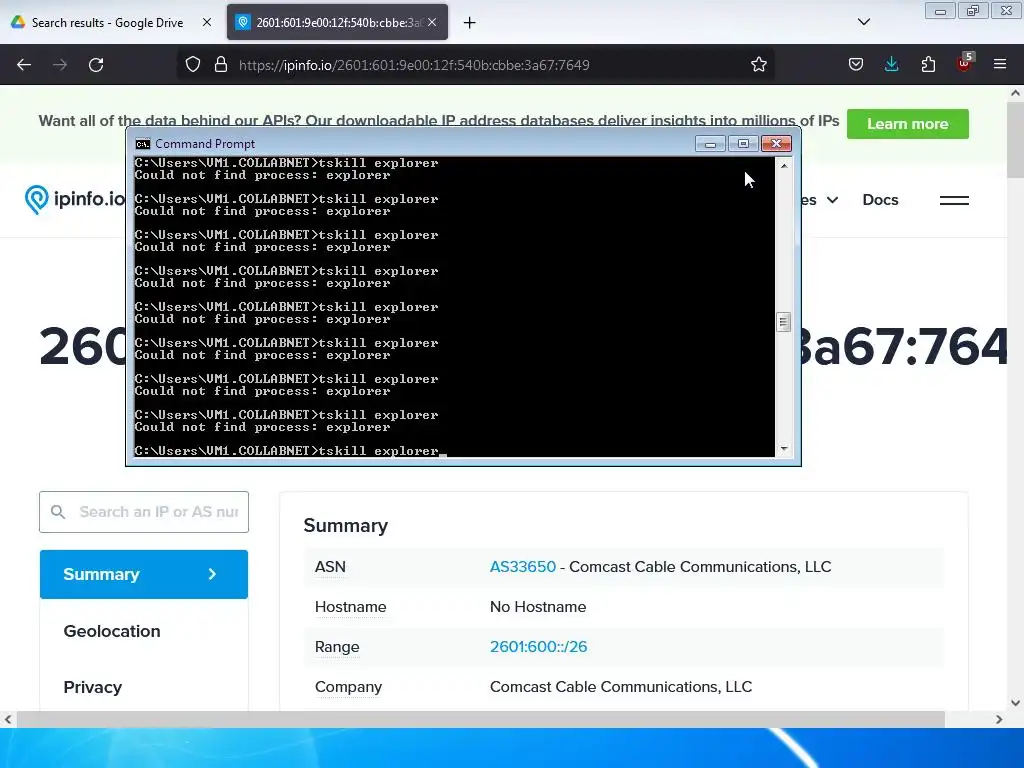Open a new browser tab
The height and width of the screenshot is (768, 1024).
pos(470,23)
